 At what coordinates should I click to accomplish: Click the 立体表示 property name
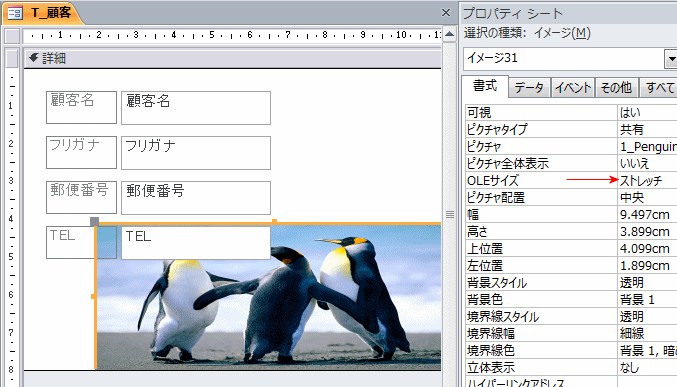541,368
